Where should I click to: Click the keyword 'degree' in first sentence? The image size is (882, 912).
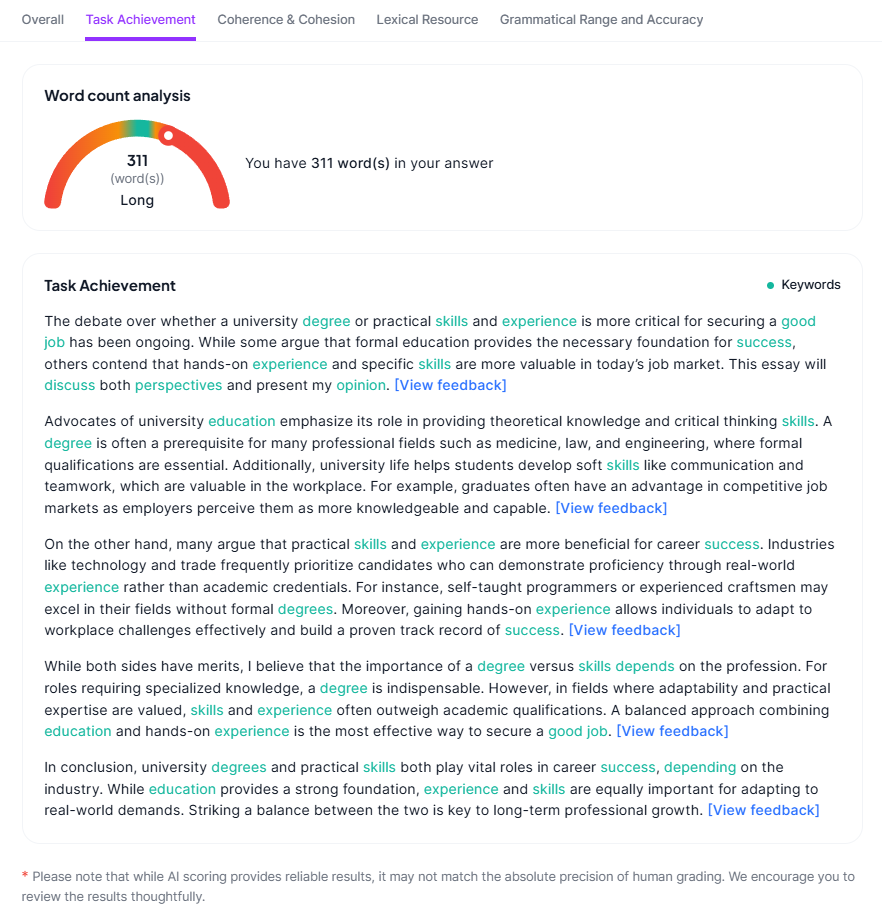(326, 321)
